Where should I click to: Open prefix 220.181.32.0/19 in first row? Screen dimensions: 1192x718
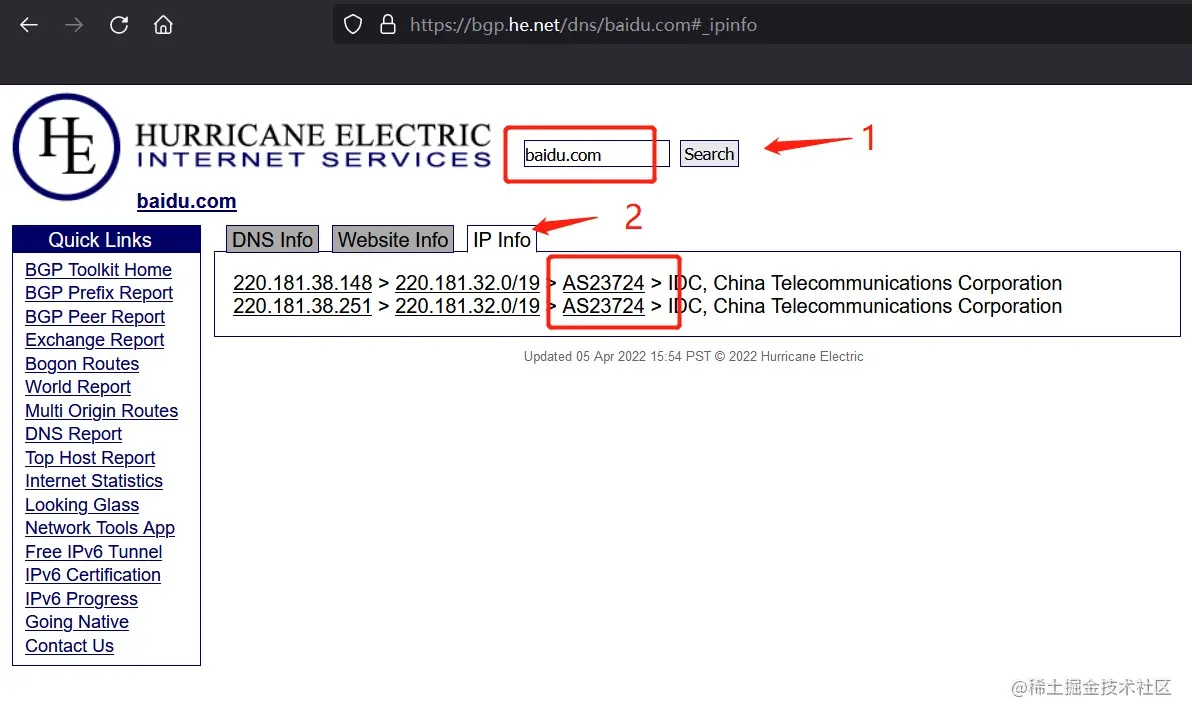[468, 283]
